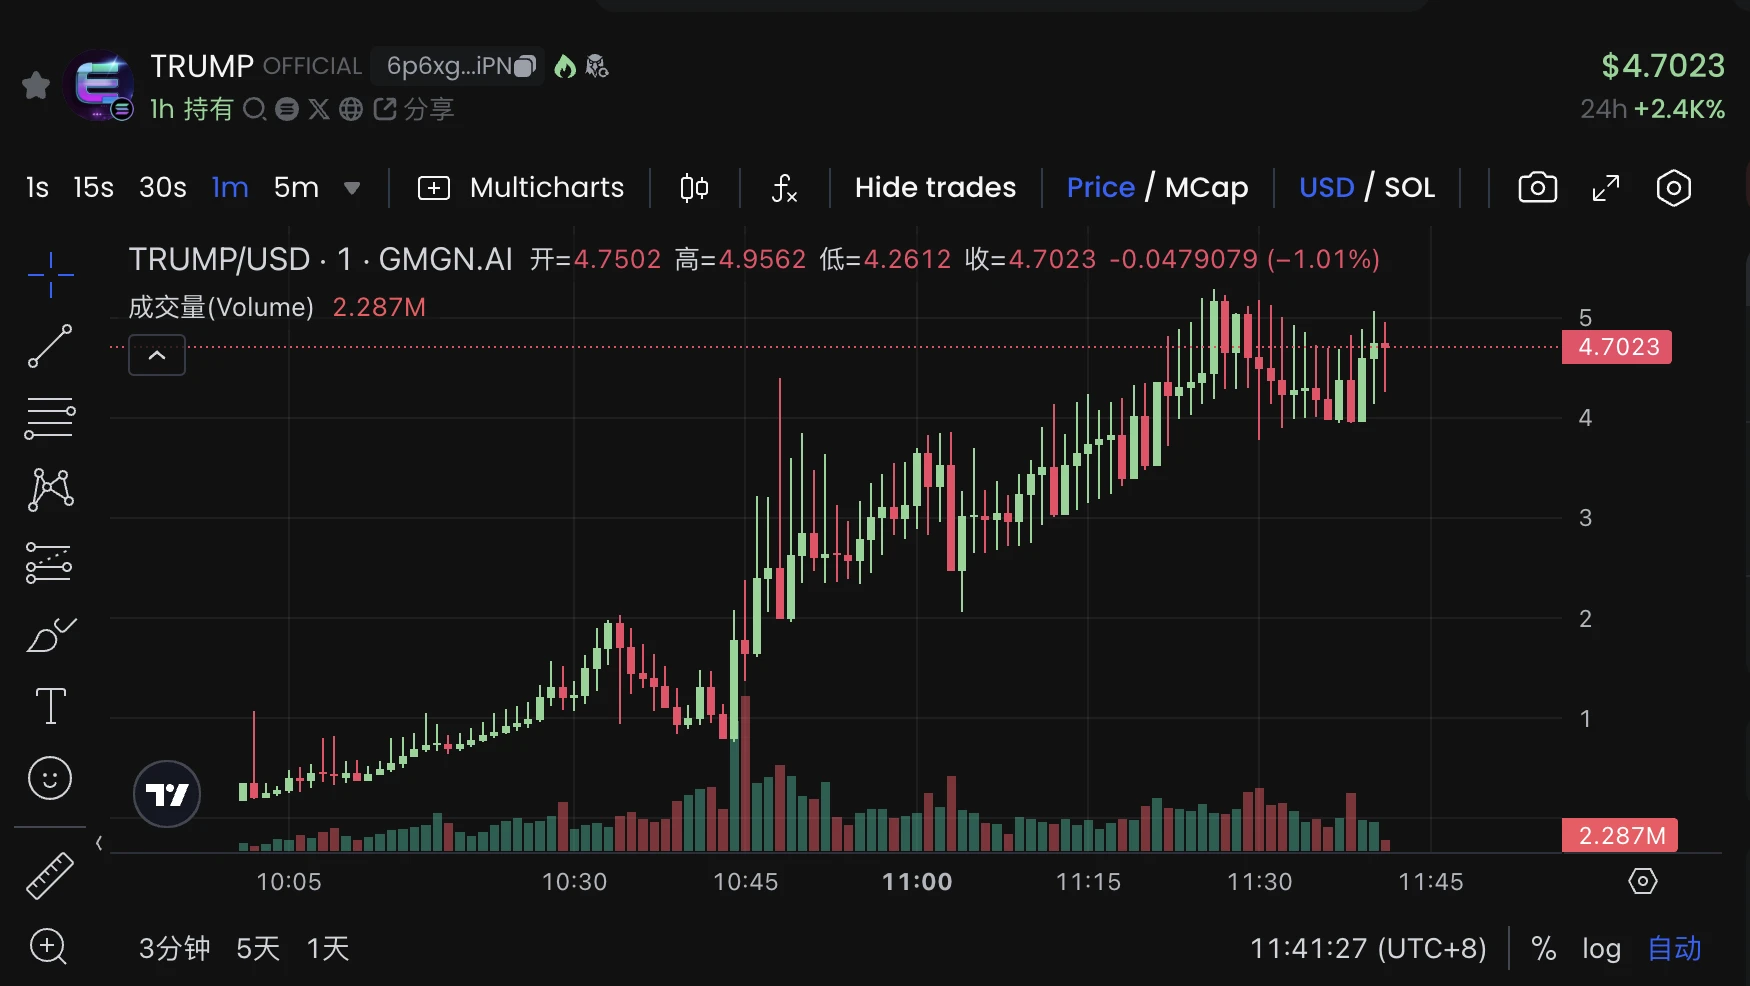
Task: Toggle percent scale mode
Action: click(x=1544, y=948)
